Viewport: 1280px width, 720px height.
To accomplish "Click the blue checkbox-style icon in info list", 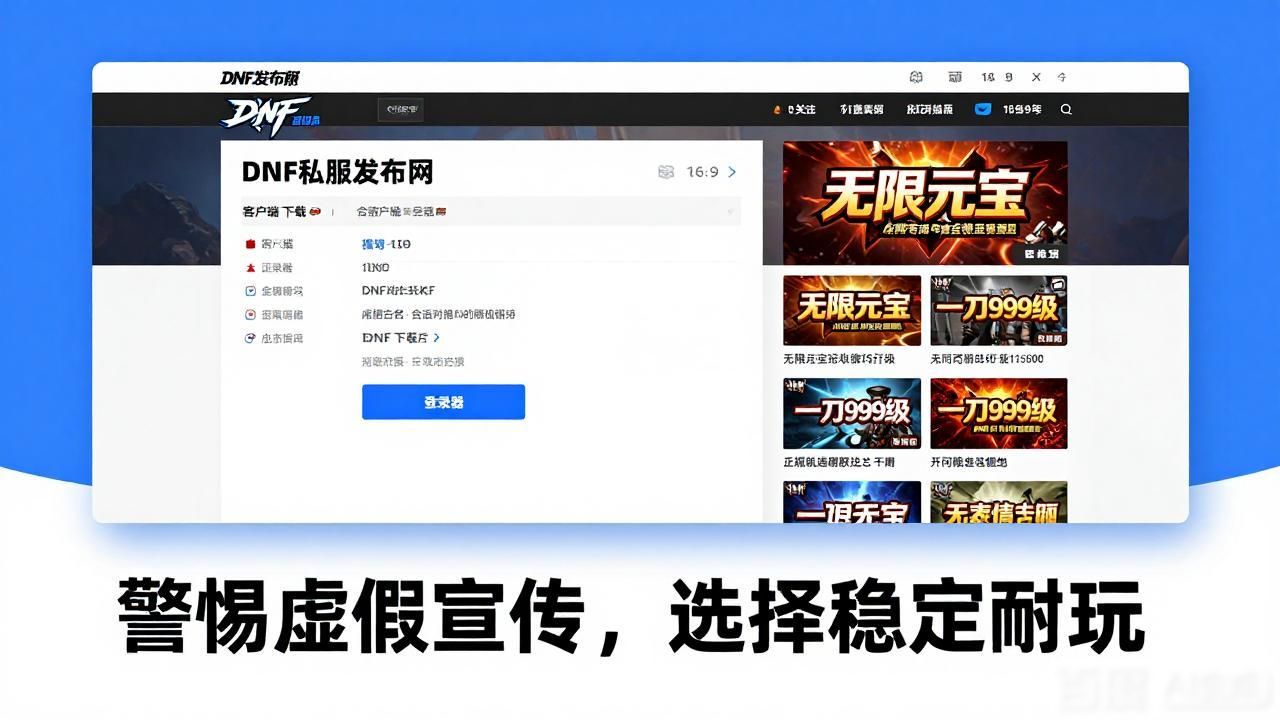I will click(250, 291).
